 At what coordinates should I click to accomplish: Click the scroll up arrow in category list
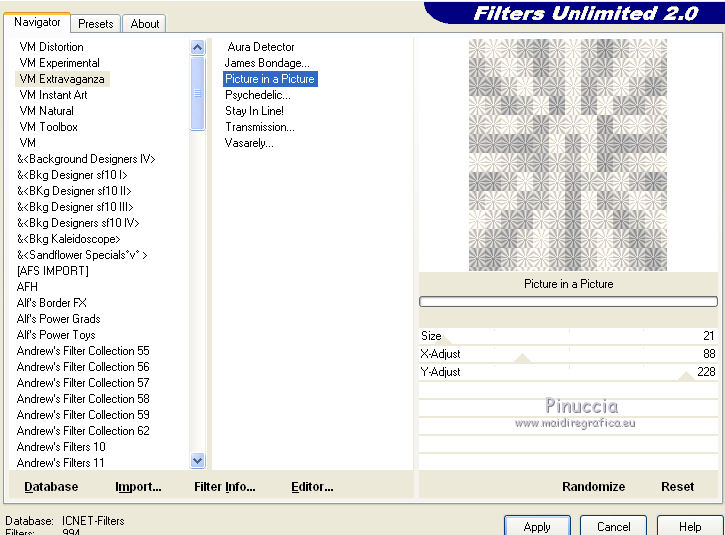point(197,48)
